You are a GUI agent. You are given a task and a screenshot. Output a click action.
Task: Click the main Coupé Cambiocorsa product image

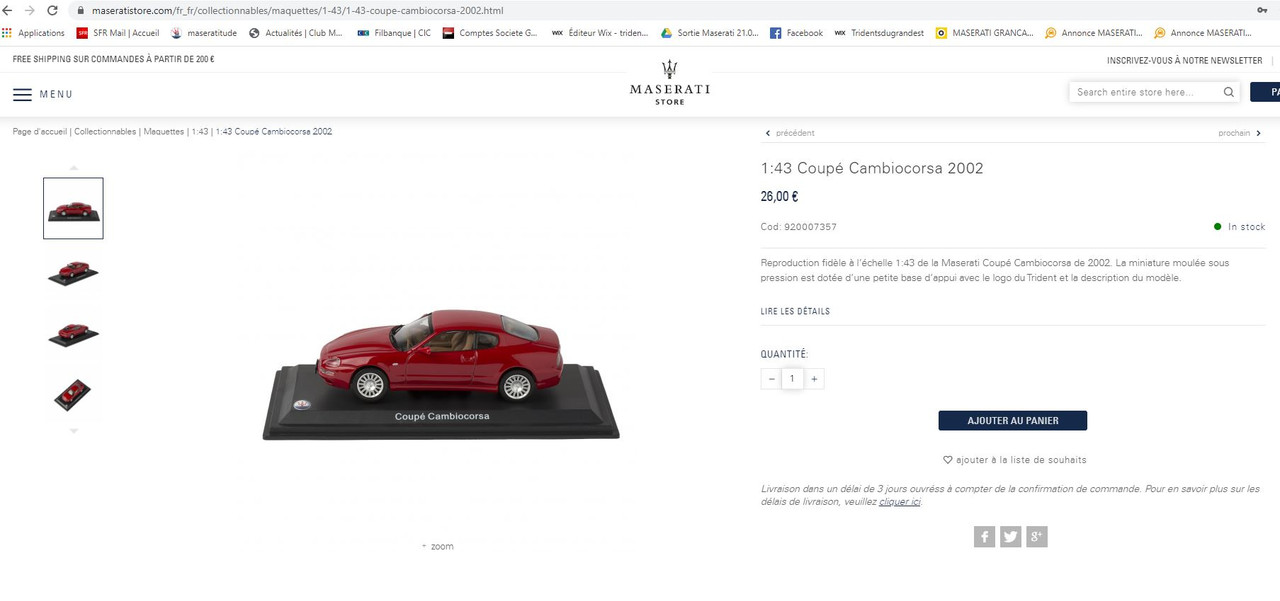441,375
